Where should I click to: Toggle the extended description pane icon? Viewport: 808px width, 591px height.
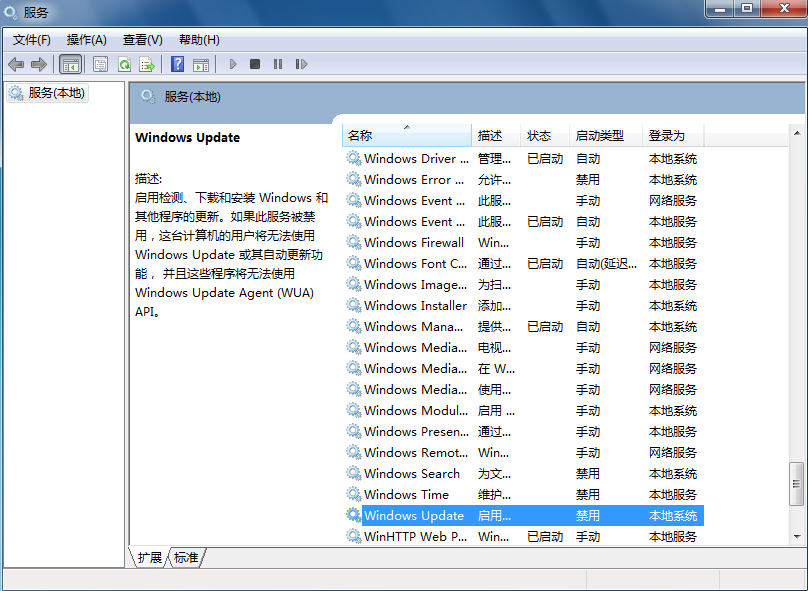point(201,64)
